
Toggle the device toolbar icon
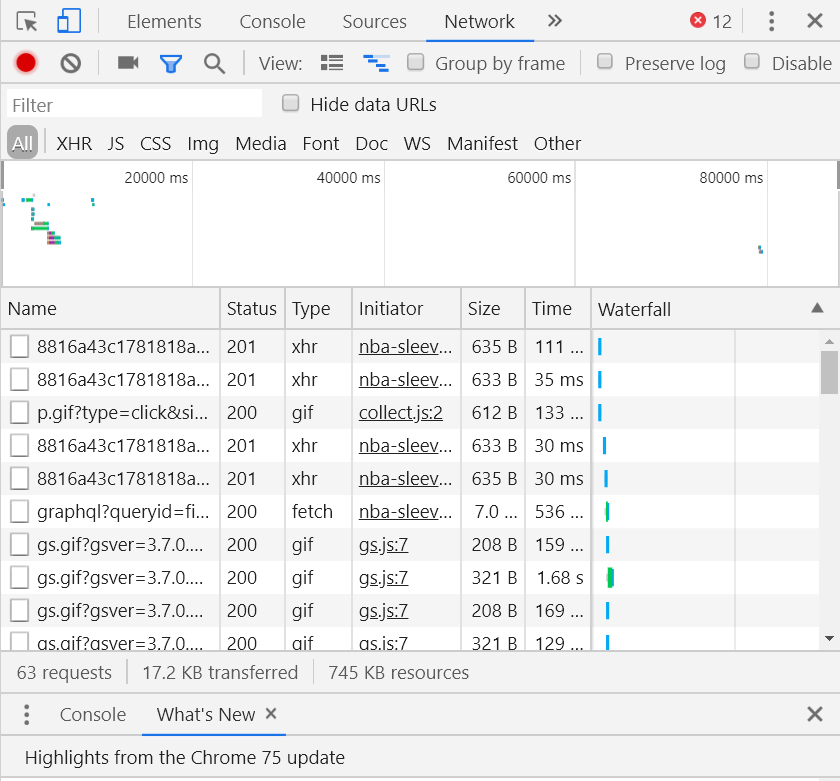pos(68,21)
